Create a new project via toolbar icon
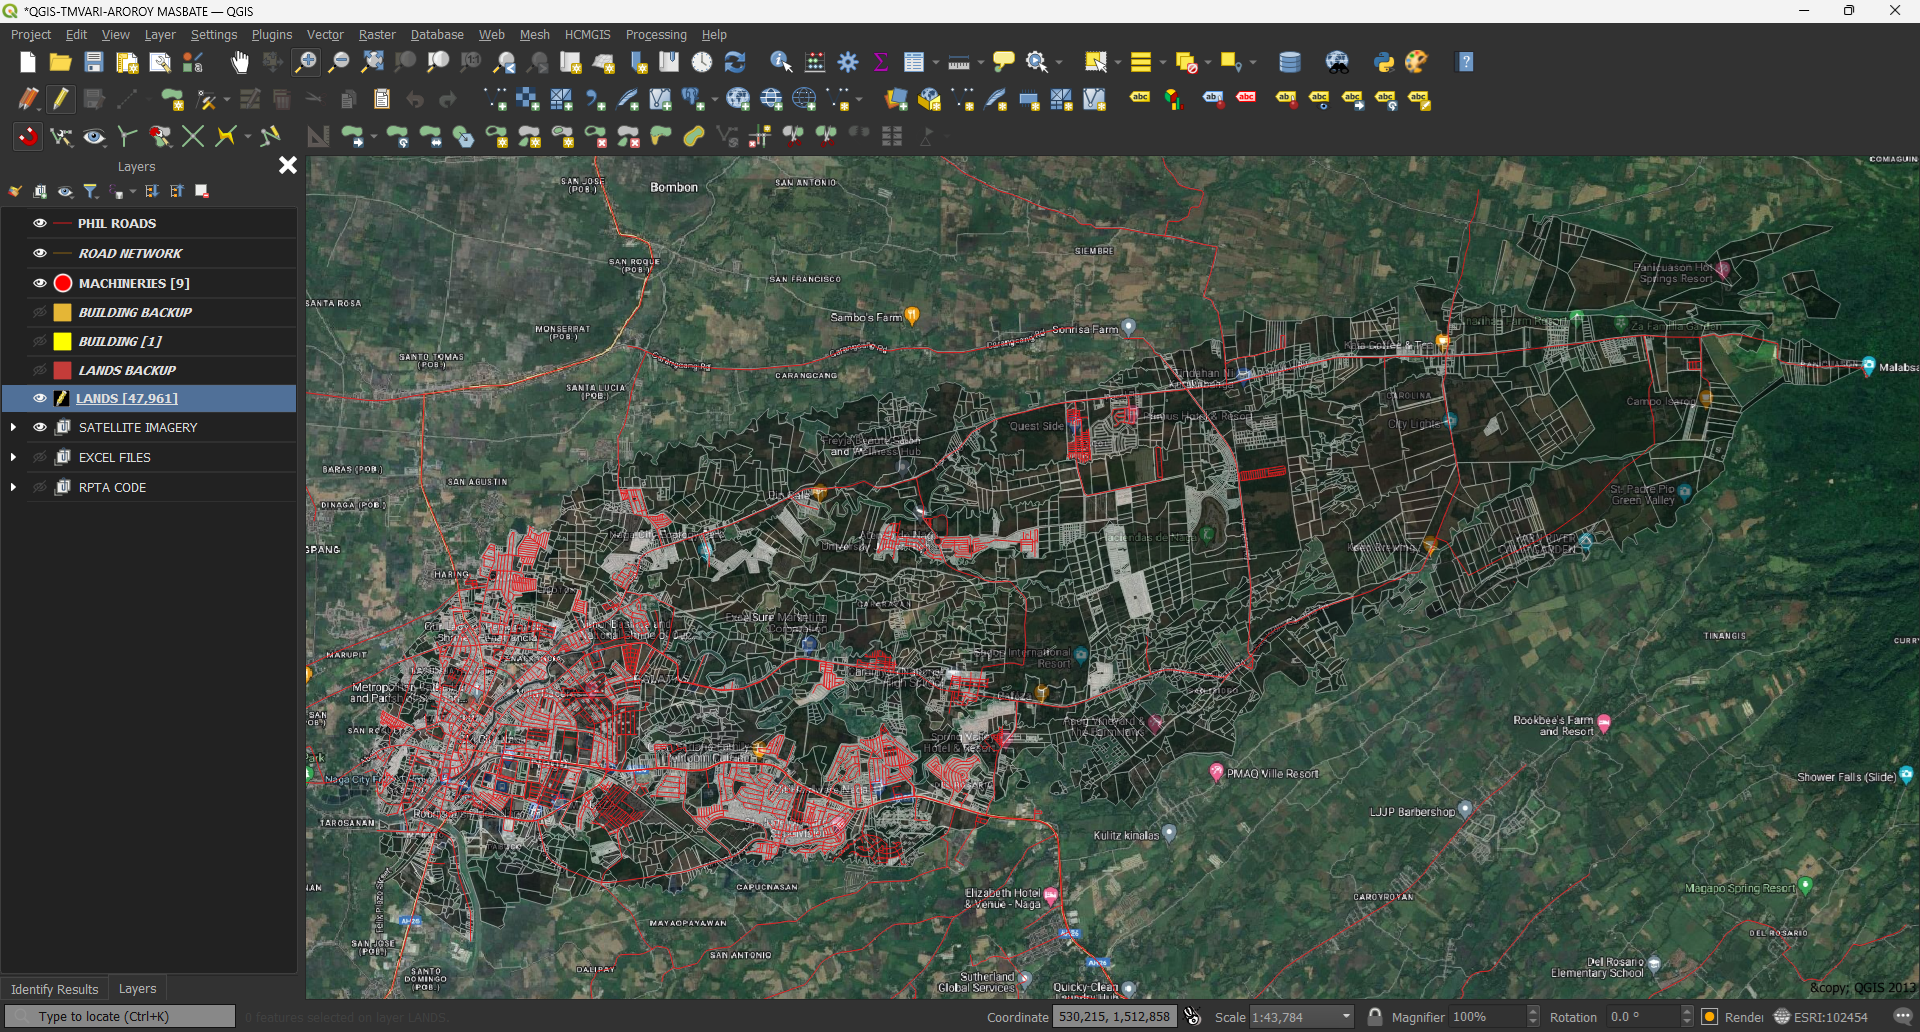This screenshot has height=1032, width=1920. click(x=27, y=63)
